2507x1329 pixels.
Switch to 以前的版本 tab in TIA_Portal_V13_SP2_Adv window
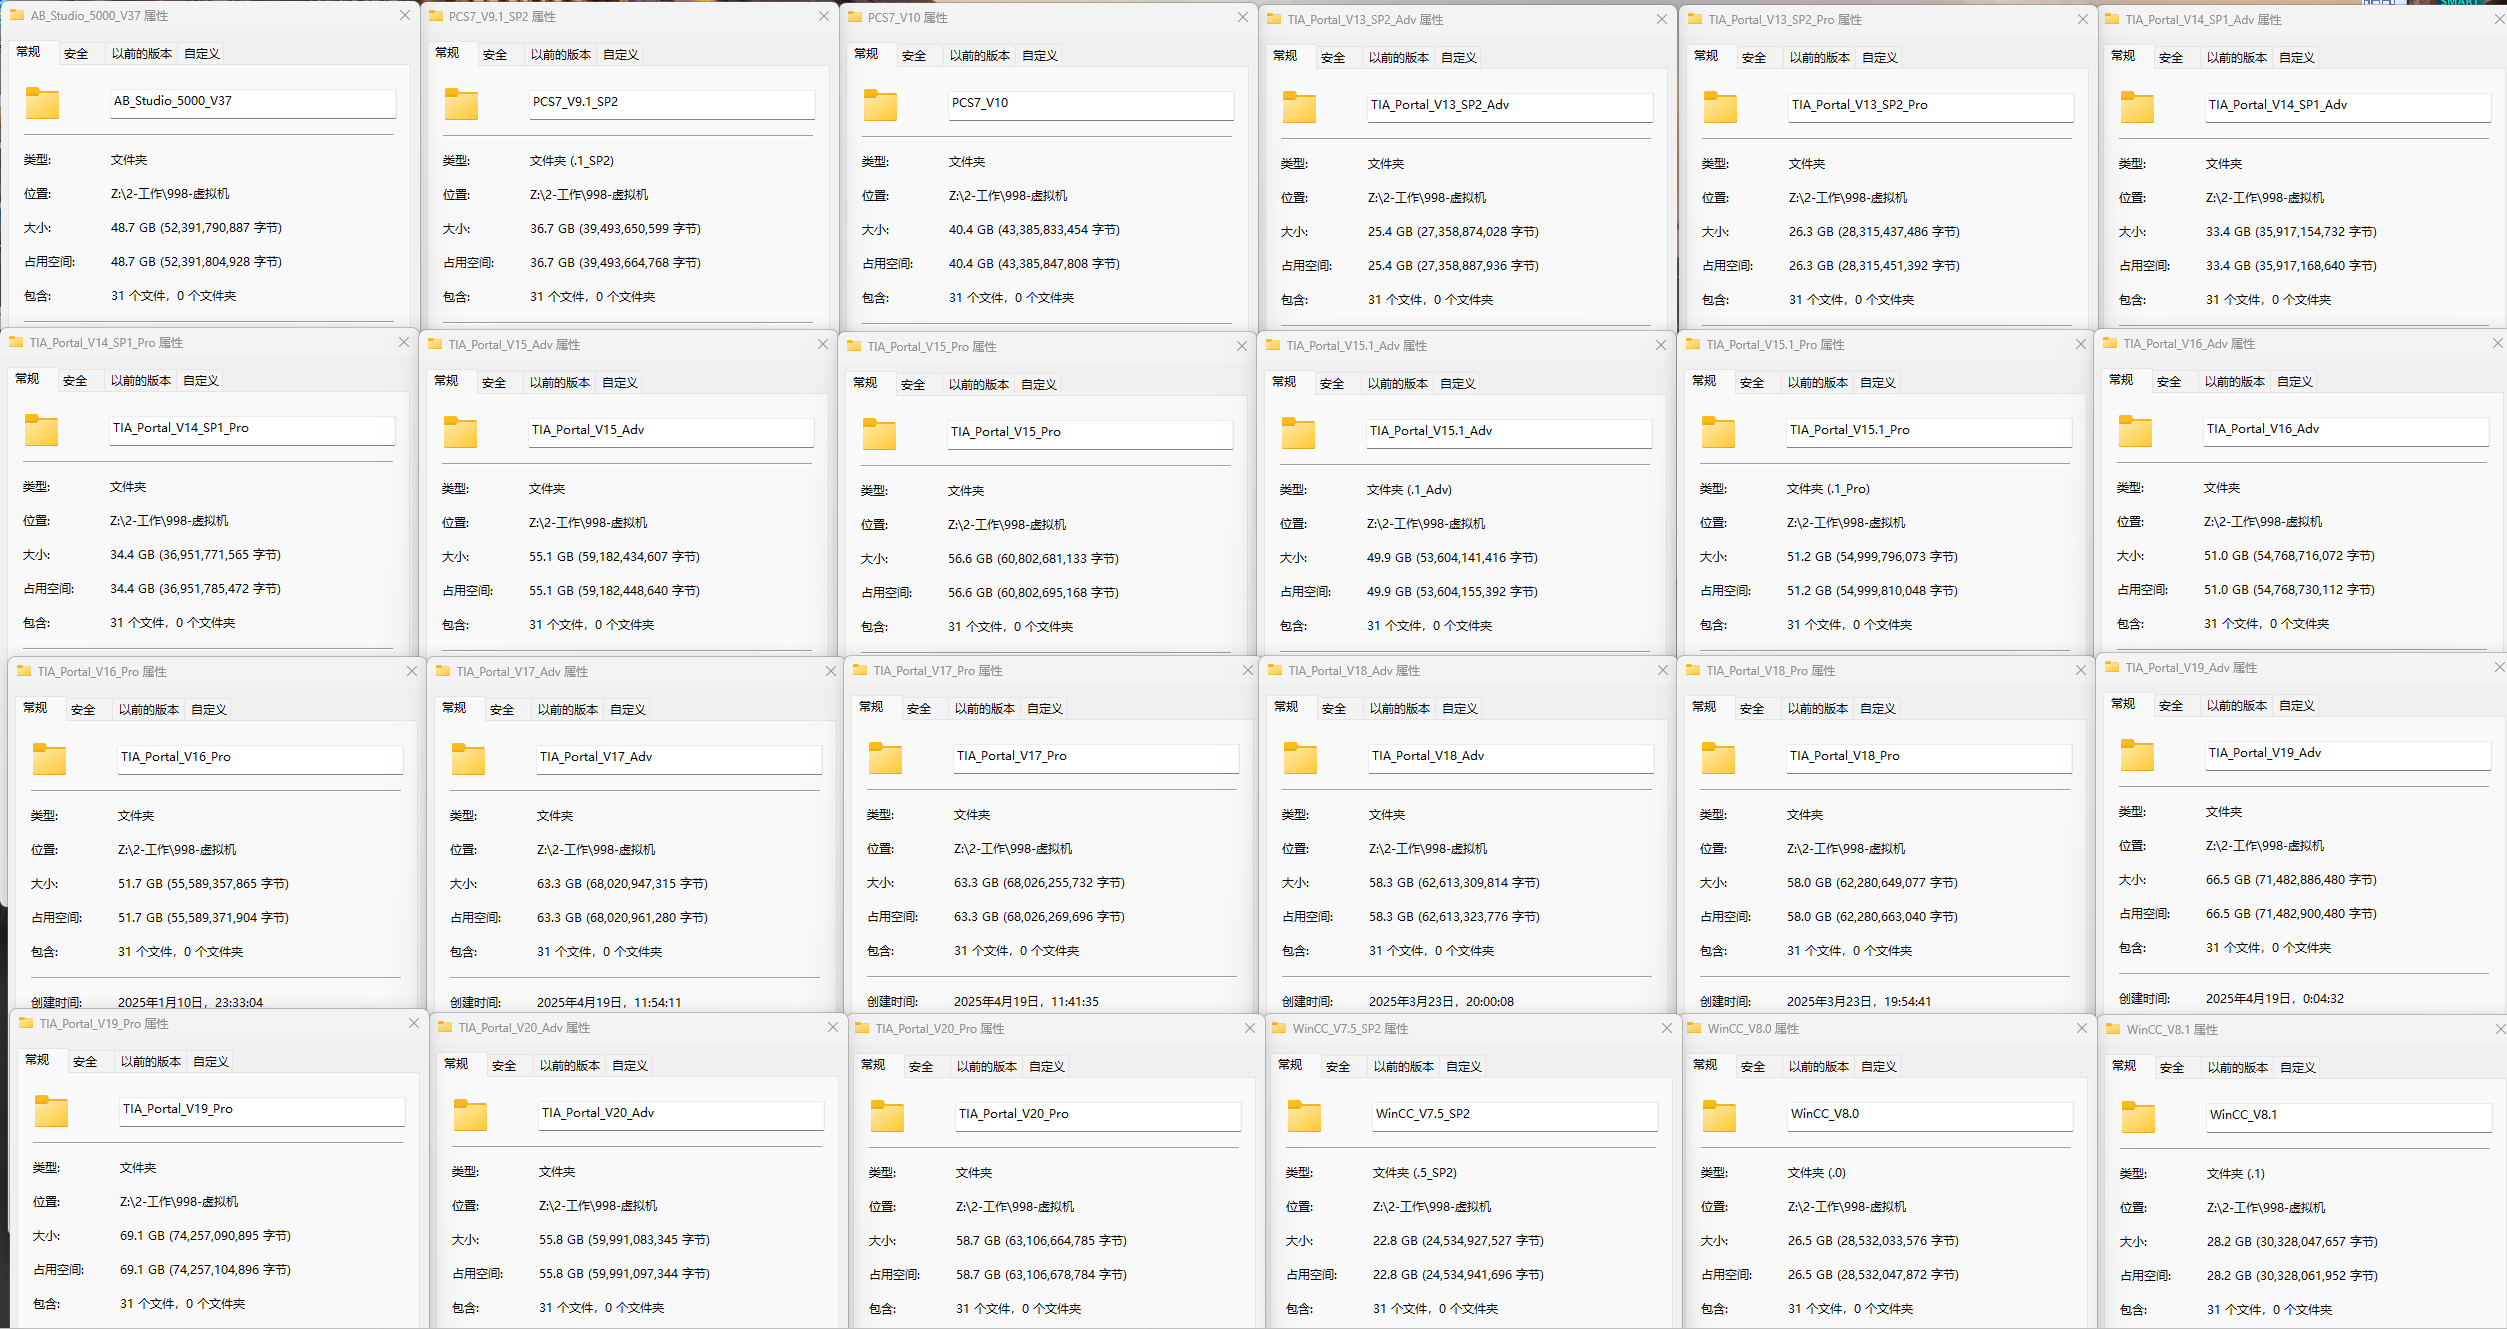click(x=1398, y=58)
